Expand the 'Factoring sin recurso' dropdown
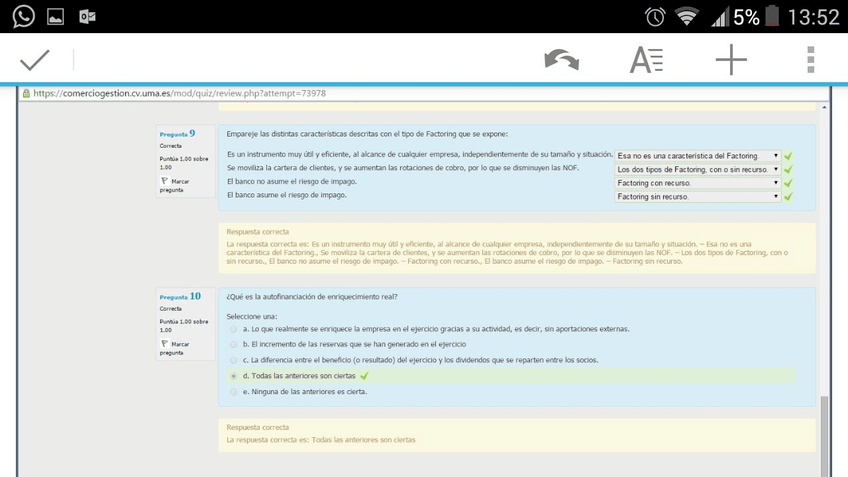Viewport: 848px width, 477px height. 697,197
